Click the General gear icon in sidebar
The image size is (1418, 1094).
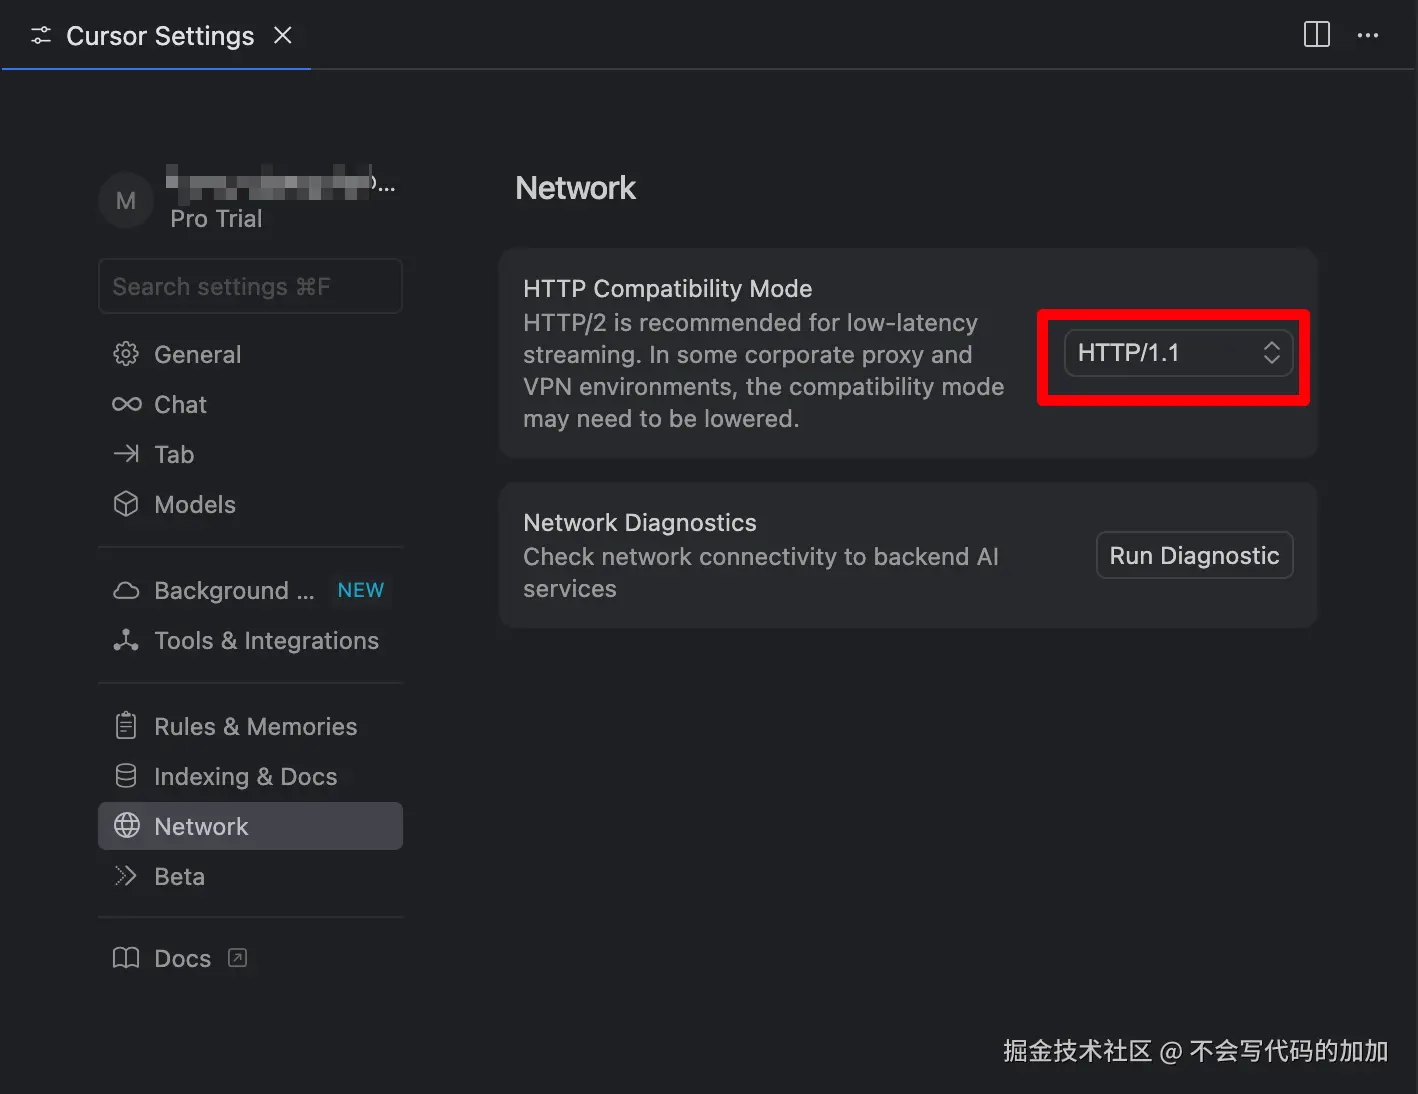click(126, 354)
